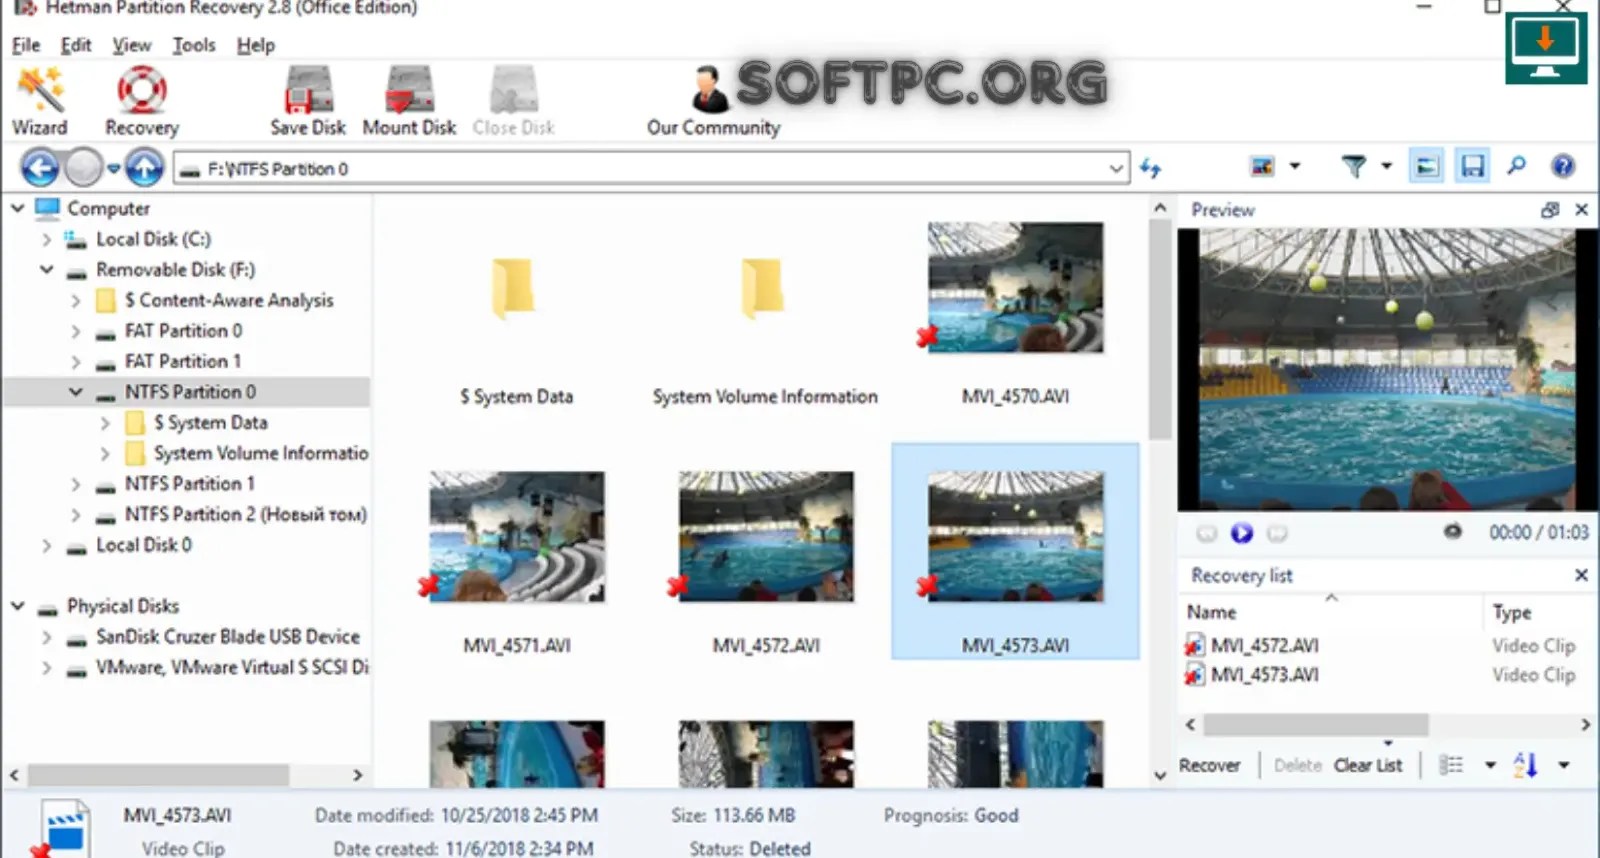Screen dimensions: 1600x858
Task: Navigate up one folder level
Action: [x=145, y=168]
